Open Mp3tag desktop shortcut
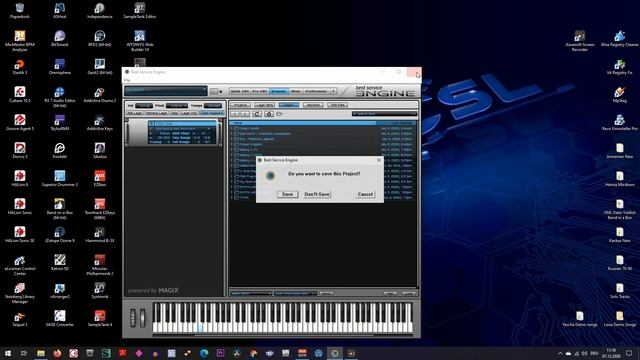This screenshot has height=360, width=640. click(620, 95)
